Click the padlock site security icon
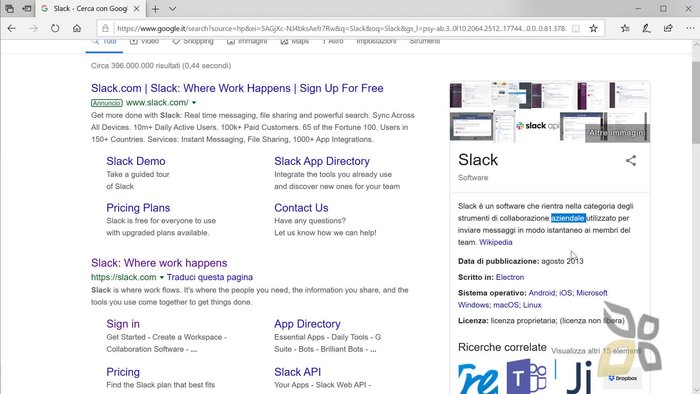 (105, 28)
